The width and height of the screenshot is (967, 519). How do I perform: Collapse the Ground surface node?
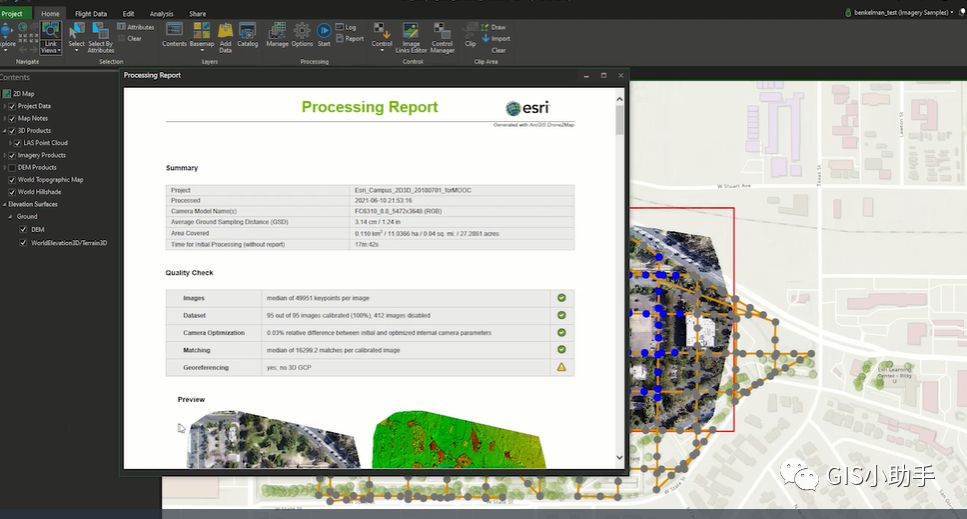pyautogui.click(x=10, y=216)
